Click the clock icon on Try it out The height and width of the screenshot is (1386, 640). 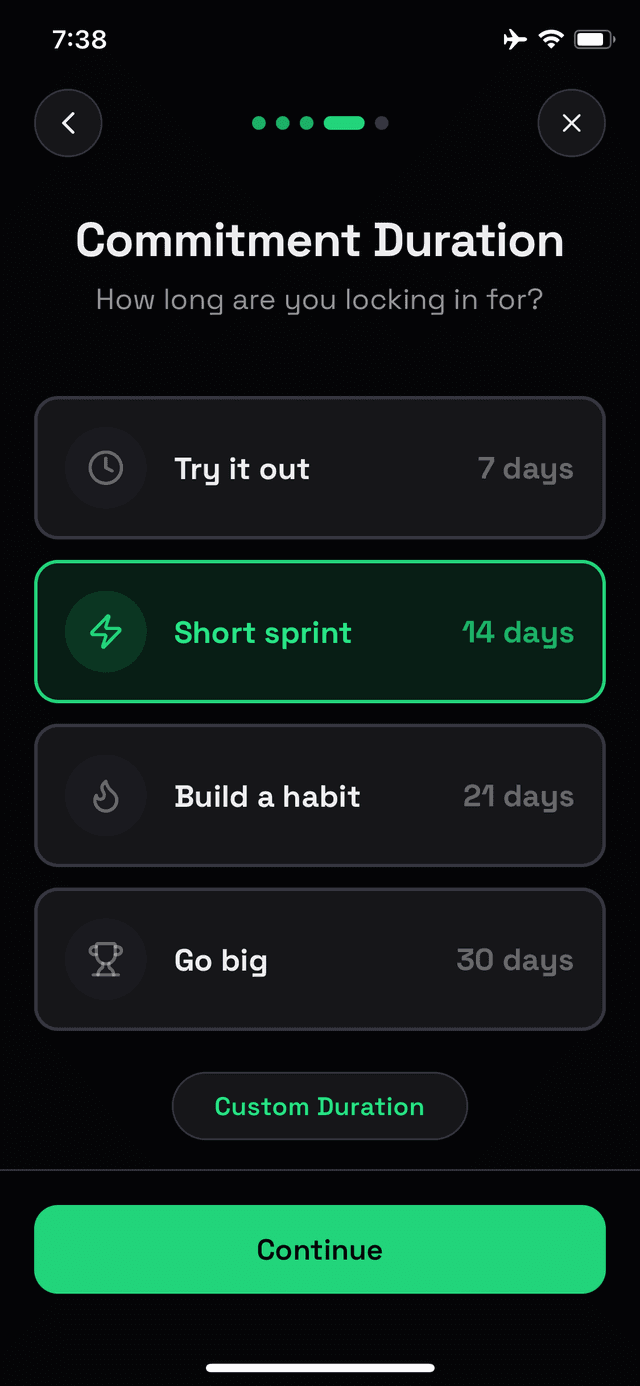pos(105,468)
